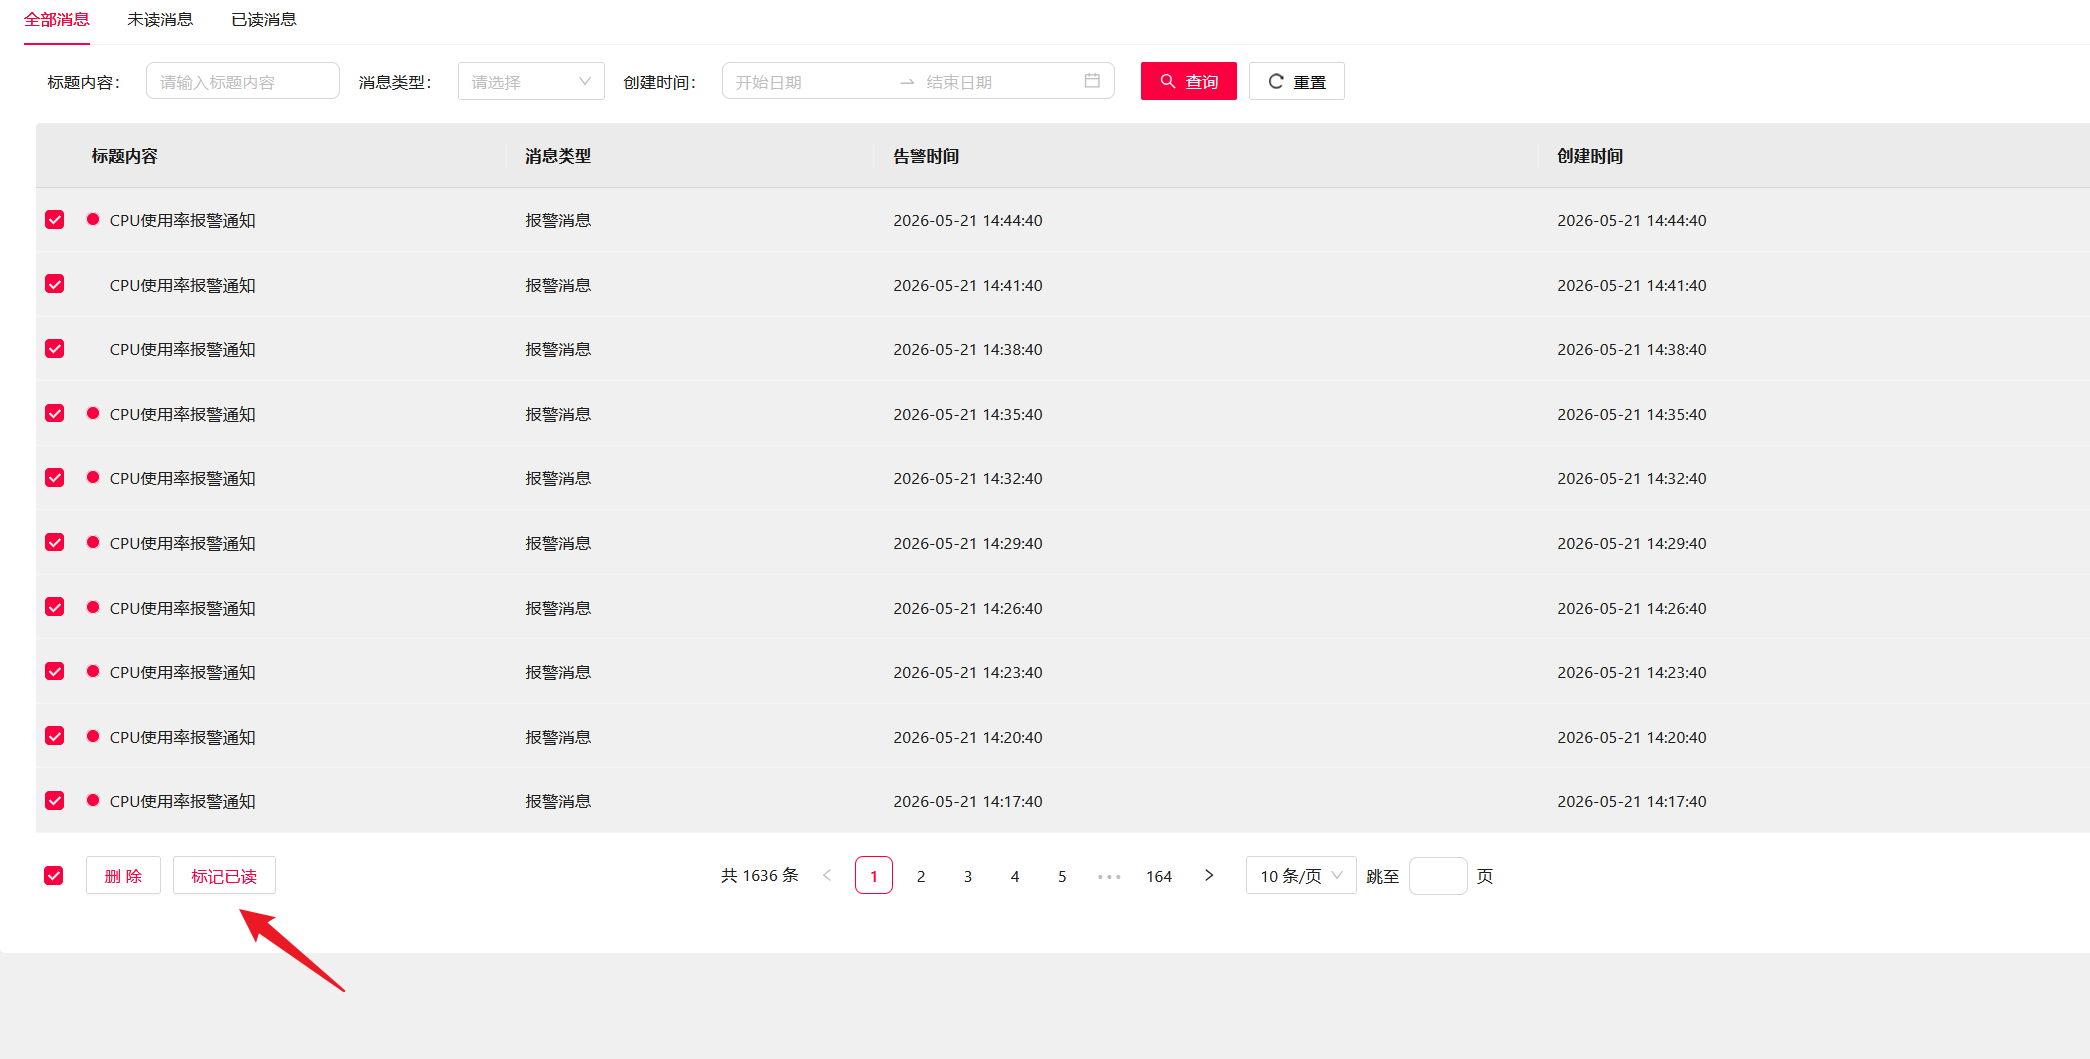
Task: Open CPU使用率报警通知 message from 14:23:40
Action: [x=183, y=672]
